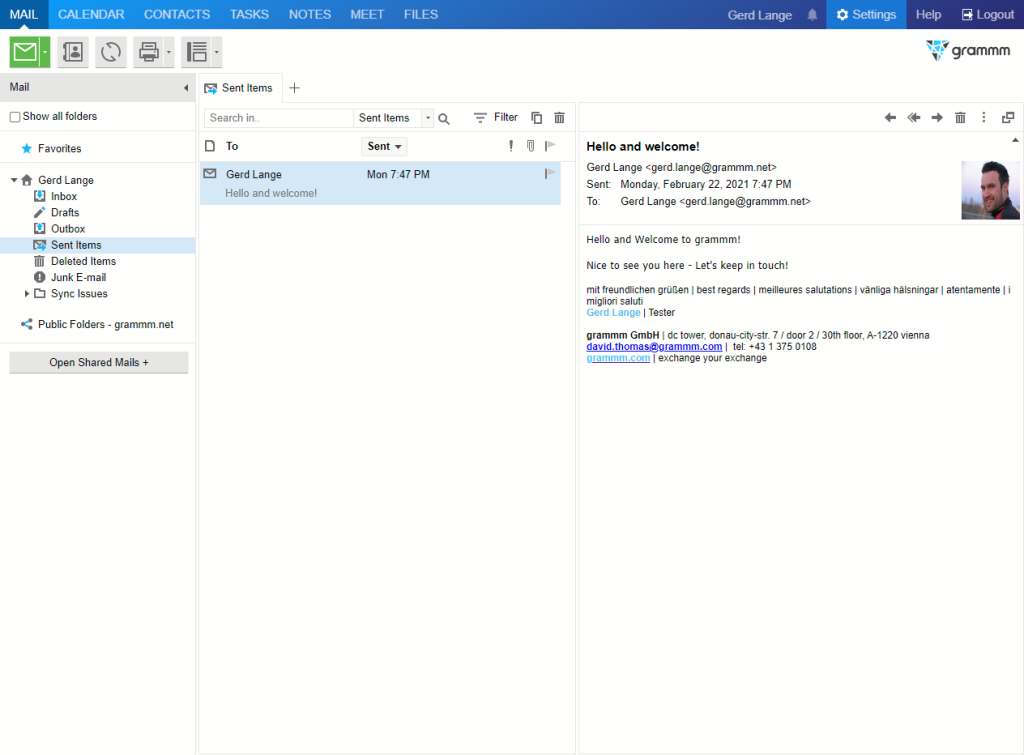Open Favorites star folder
Viewport: 1024px width, 755px height.
tap(52, 149)
